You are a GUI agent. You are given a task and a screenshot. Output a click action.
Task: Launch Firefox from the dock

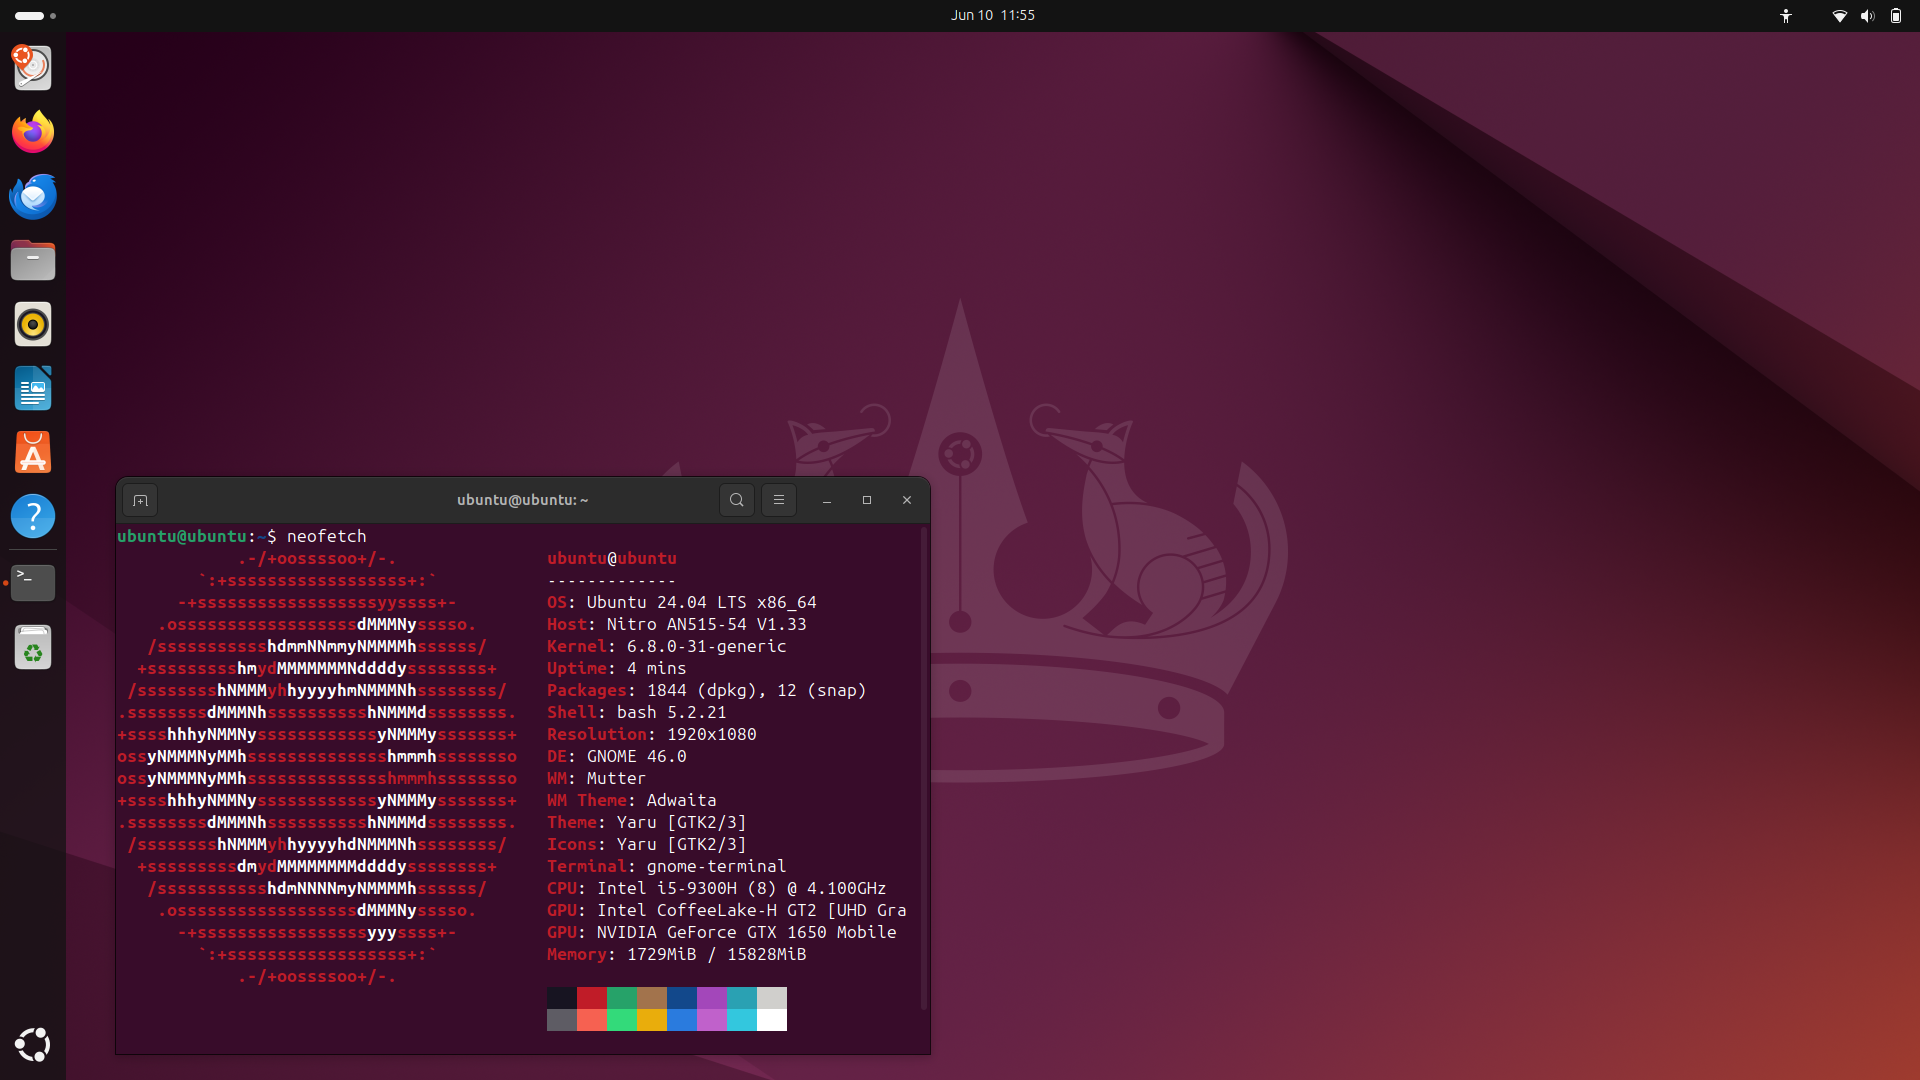click(x=33, y=132)
